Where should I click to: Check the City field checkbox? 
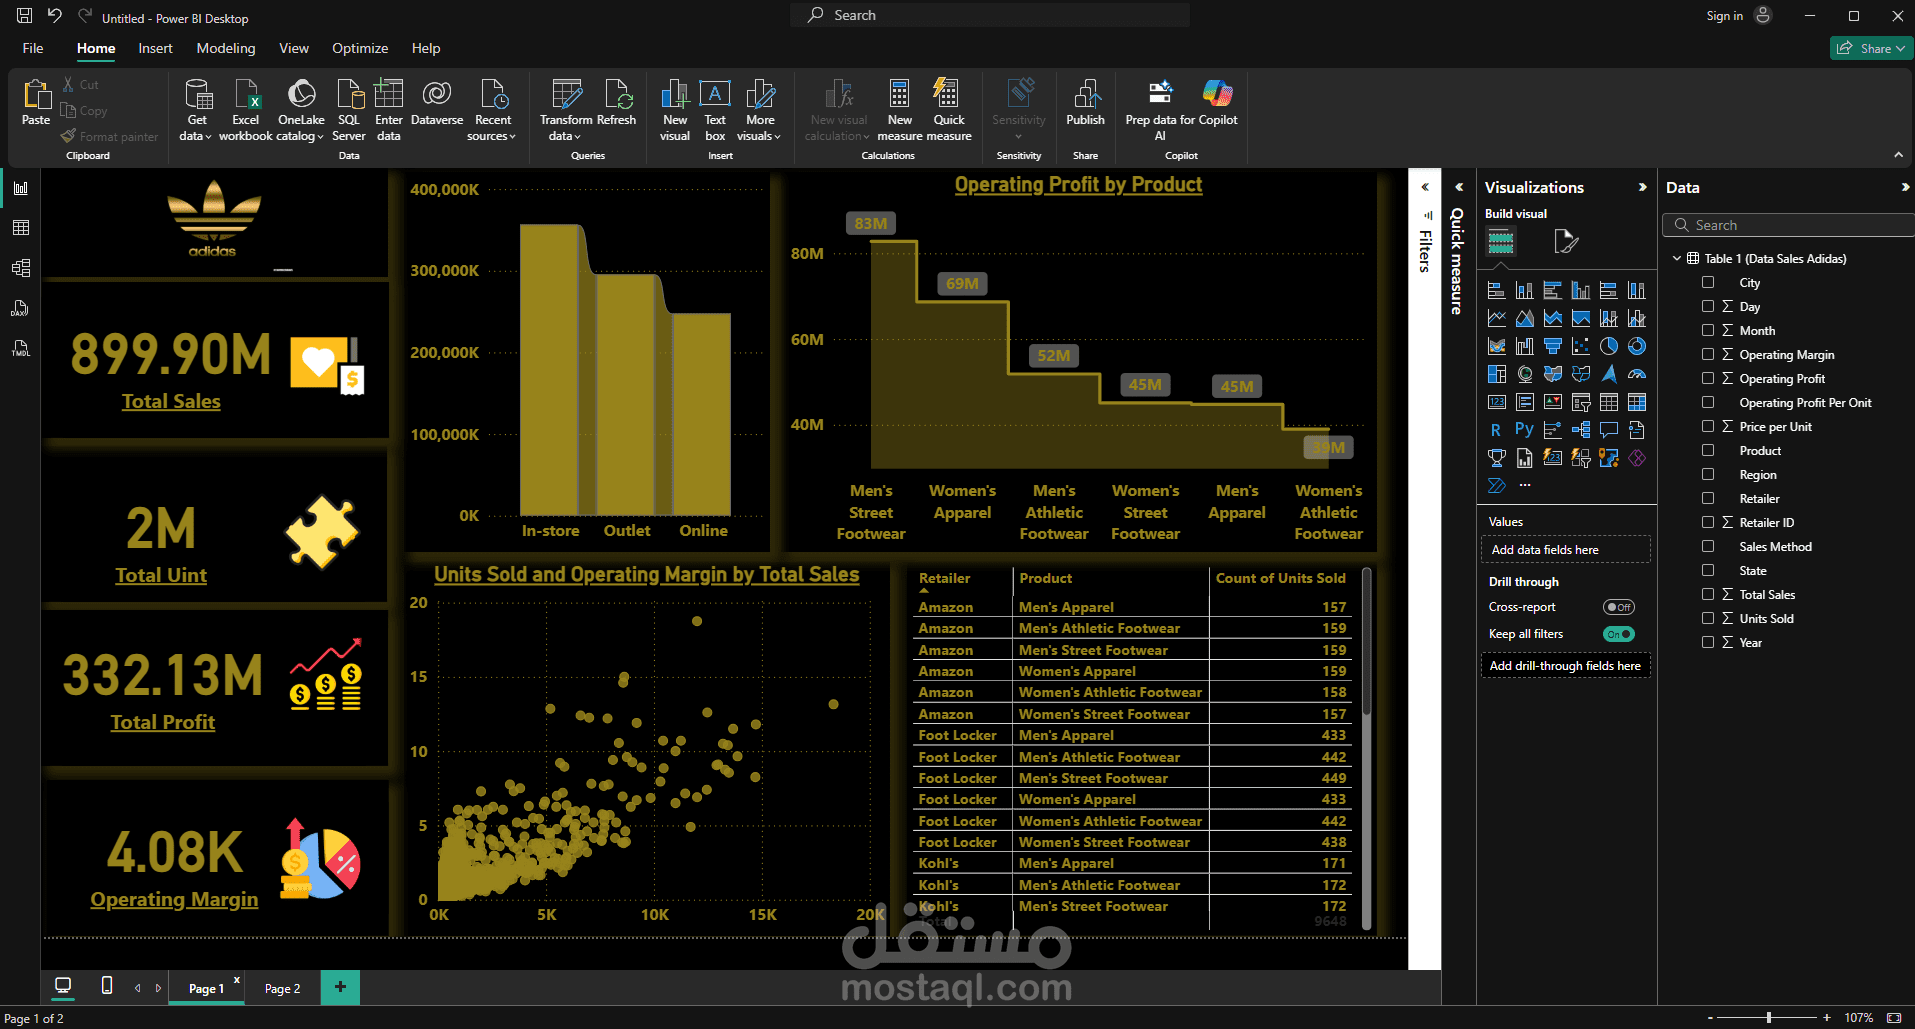pos(1708,283)
